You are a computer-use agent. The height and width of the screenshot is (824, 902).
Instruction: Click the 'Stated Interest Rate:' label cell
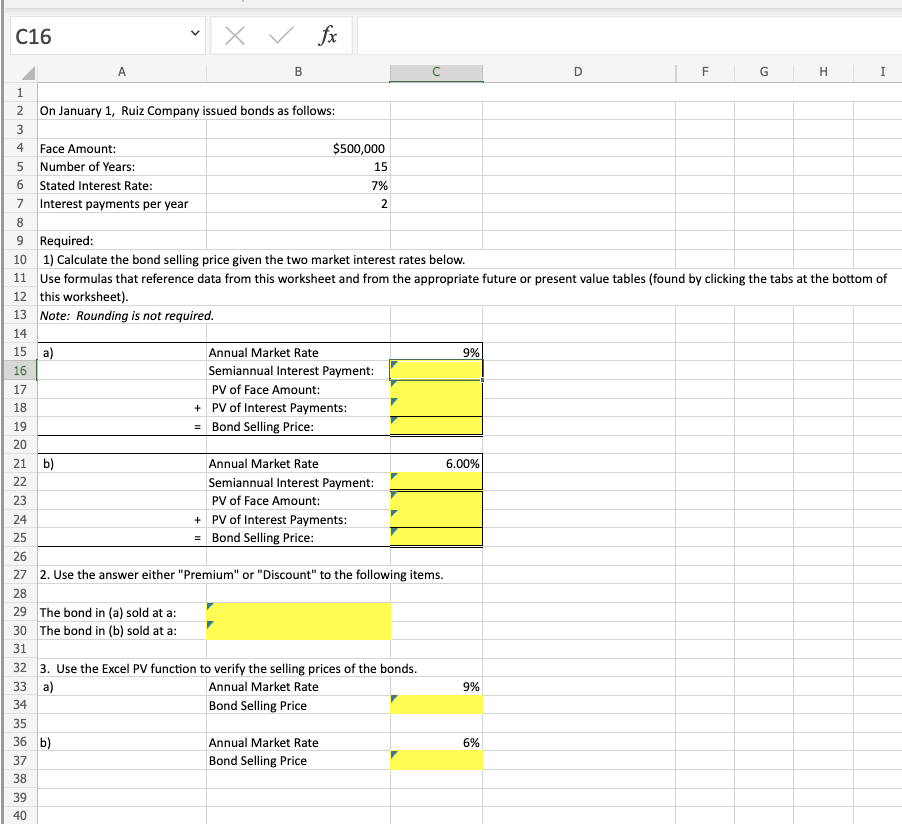(122, 185)
